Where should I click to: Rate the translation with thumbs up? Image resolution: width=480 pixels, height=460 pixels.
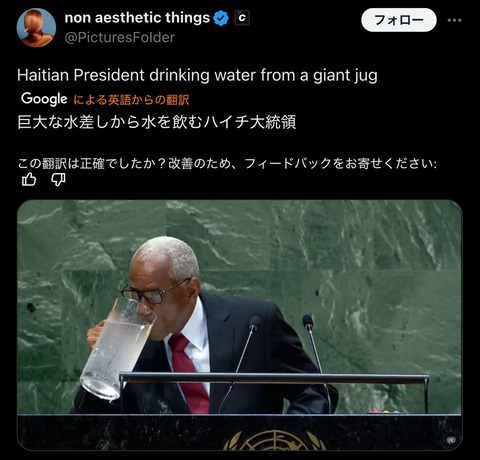point(29,180)
